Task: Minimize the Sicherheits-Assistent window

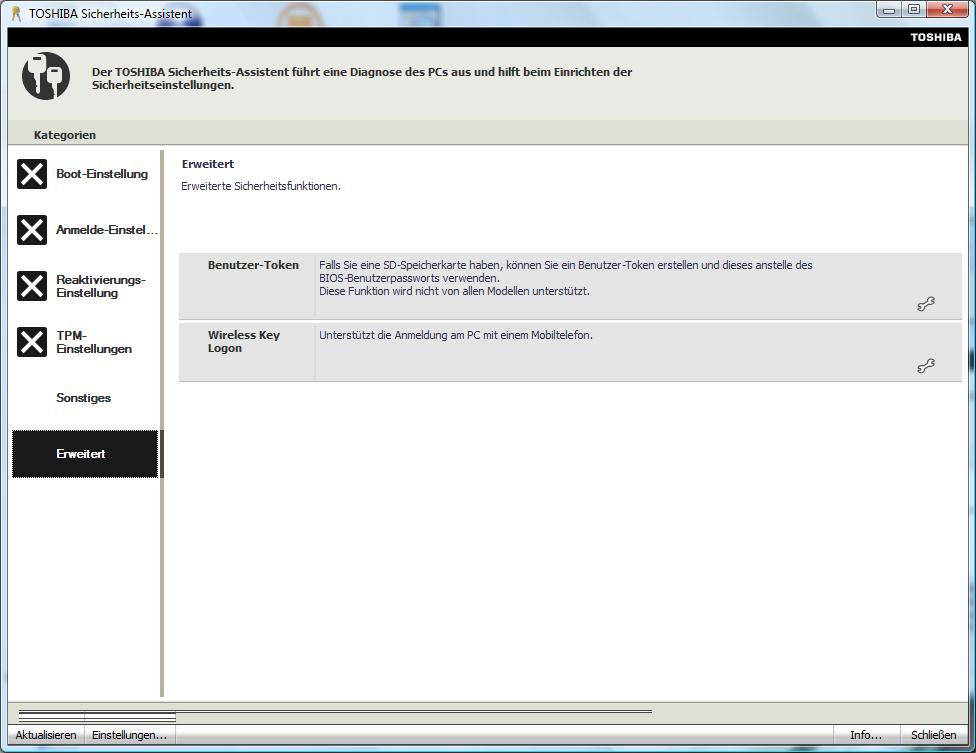Action: pyautogui.click(x=889, y=9)
